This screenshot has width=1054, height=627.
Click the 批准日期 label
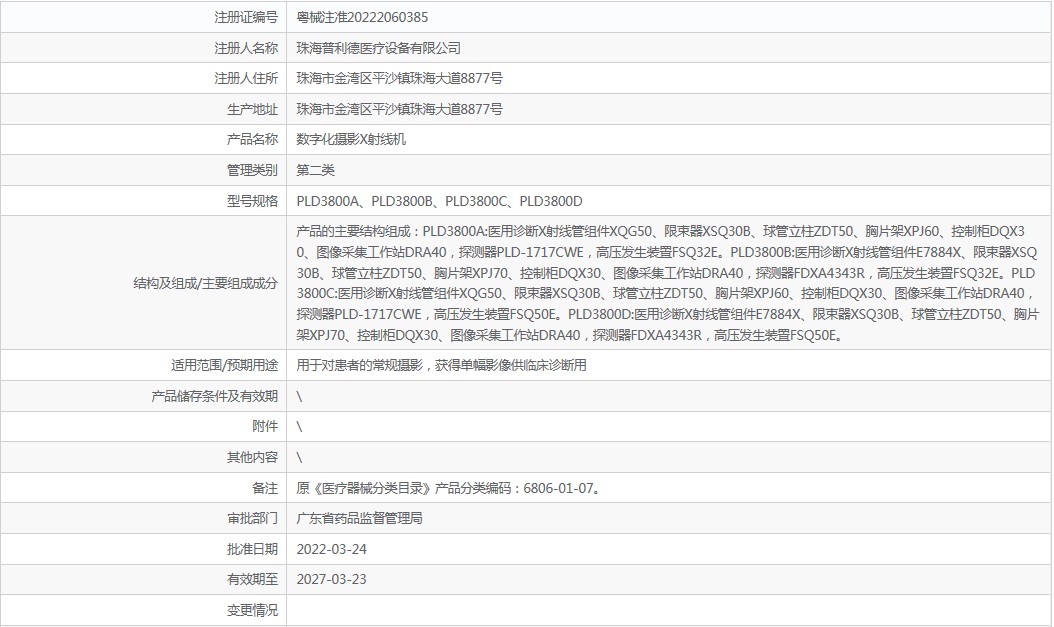(x=252, y=550)
